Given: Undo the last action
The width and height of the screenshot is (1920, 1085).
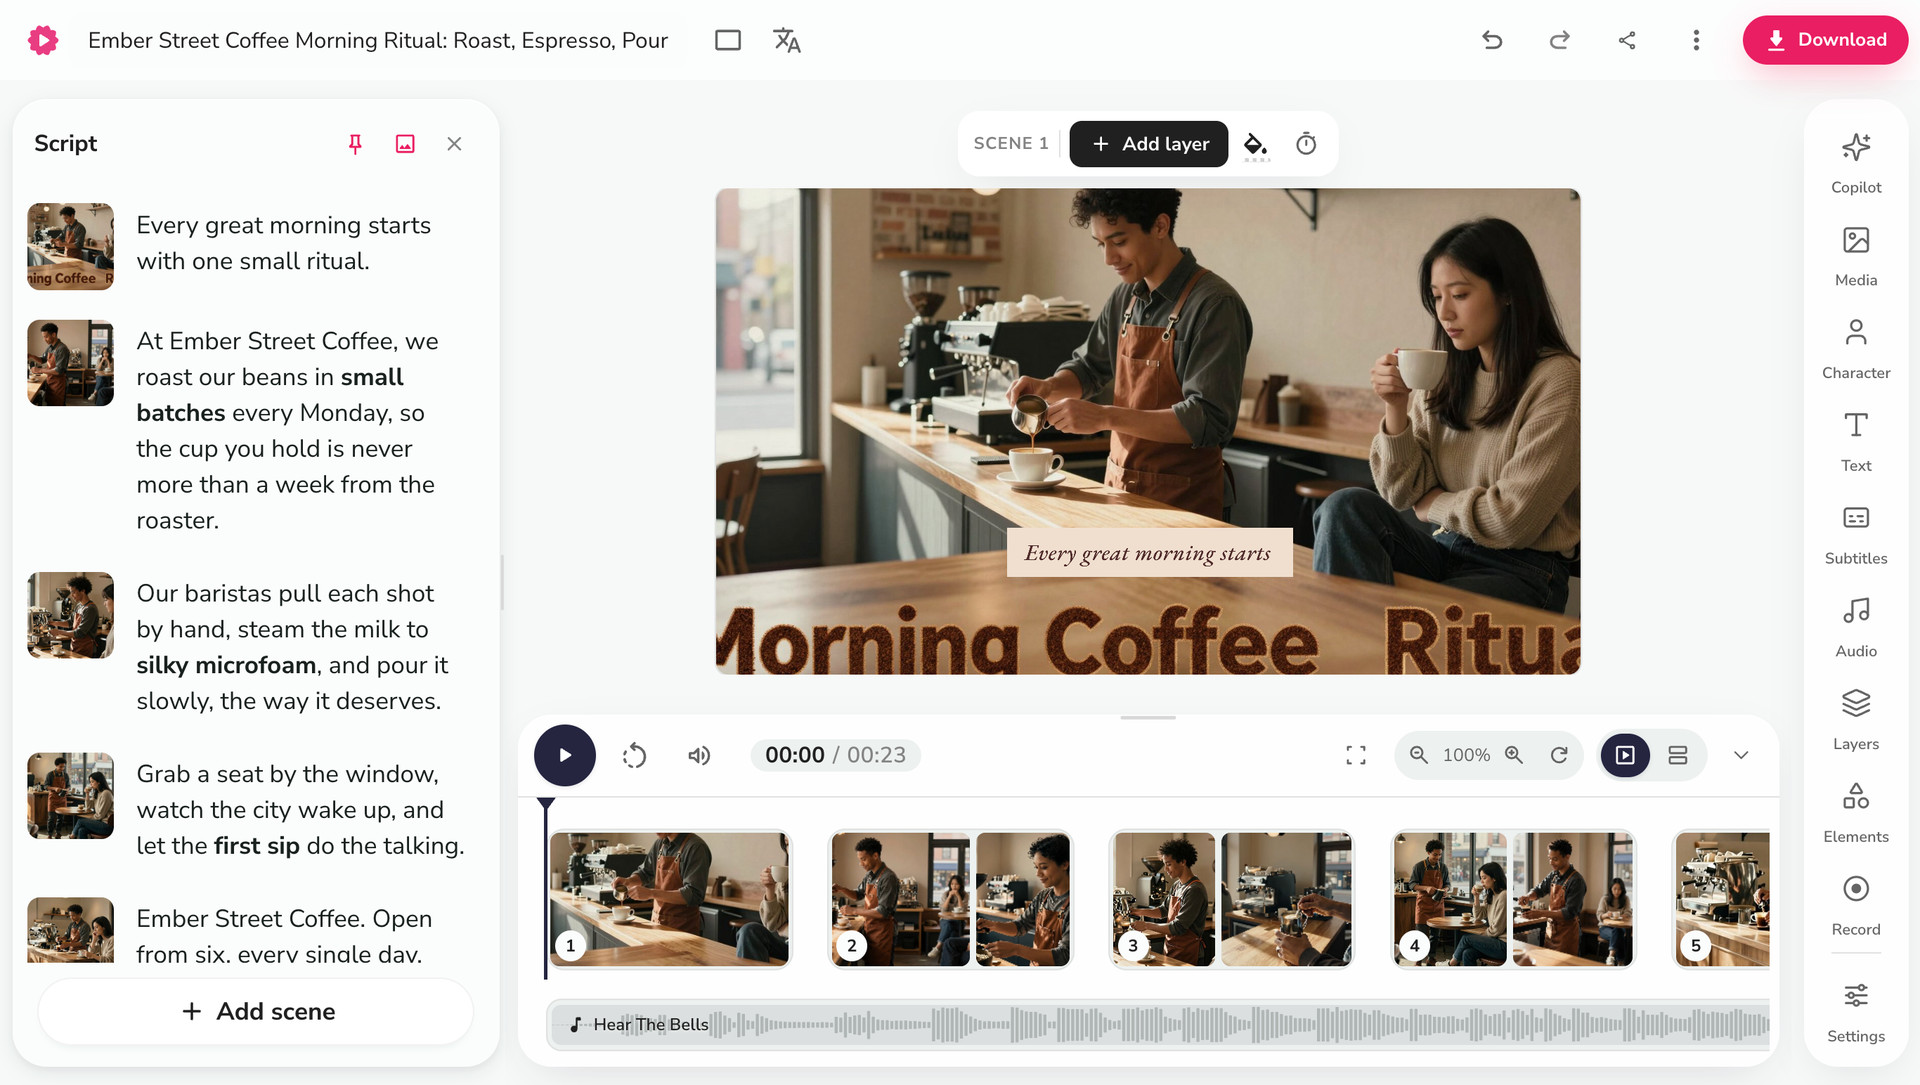Looking at the screenshot, I should 1492,40.
